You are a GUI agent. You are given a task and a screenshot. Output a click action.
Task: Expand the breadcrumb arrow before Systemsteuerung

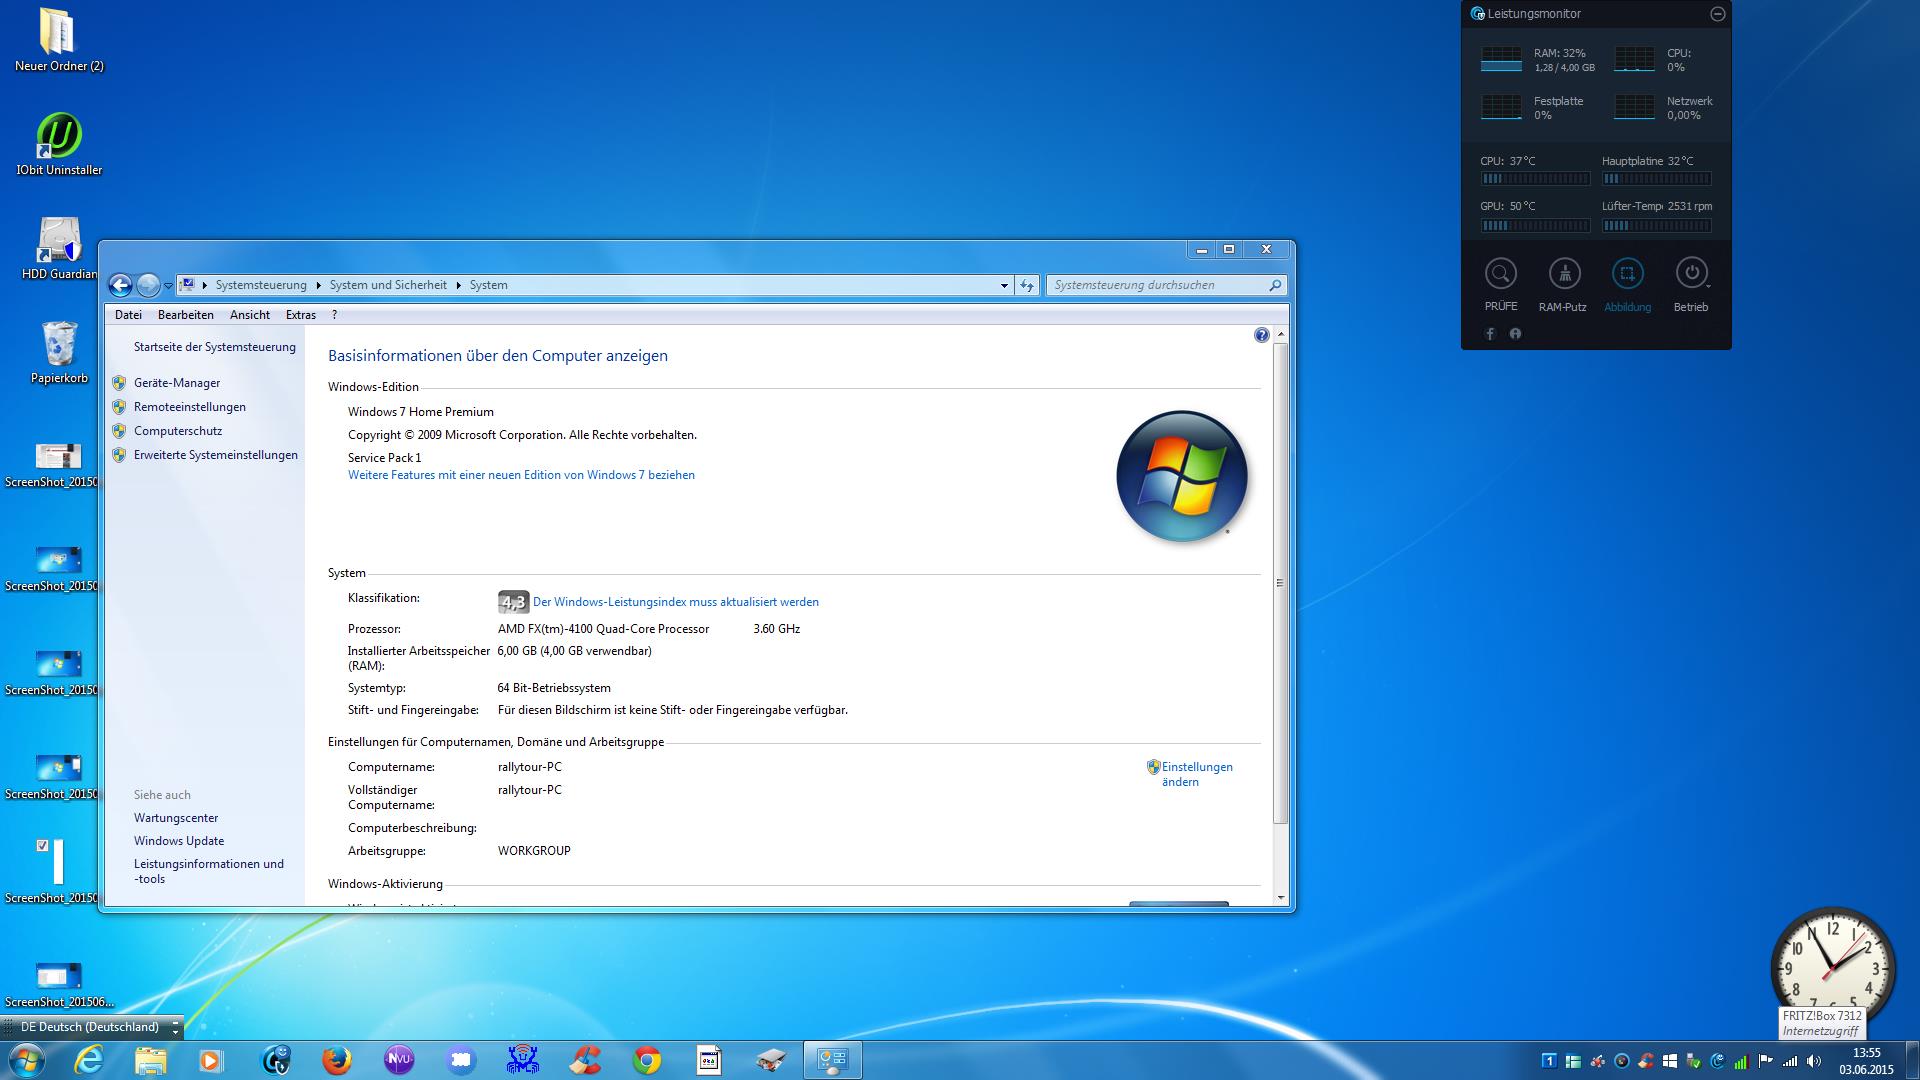204,285
